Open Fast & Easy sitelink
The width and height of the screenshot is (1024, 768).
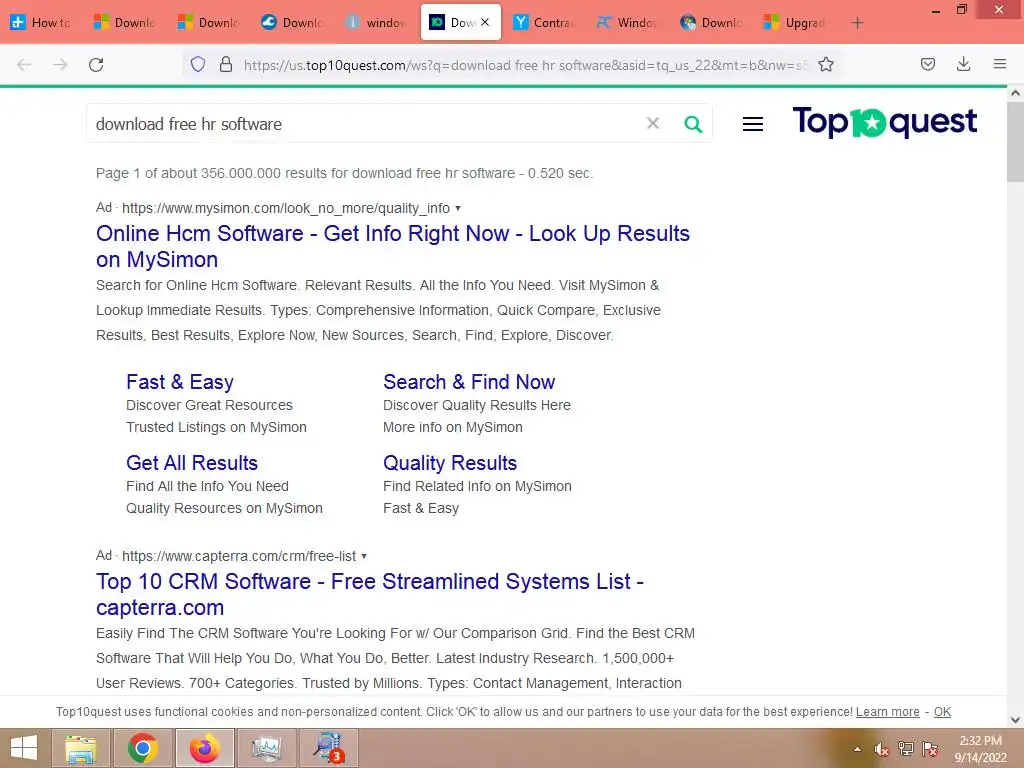pyautogui.click(x=180, y=381)
